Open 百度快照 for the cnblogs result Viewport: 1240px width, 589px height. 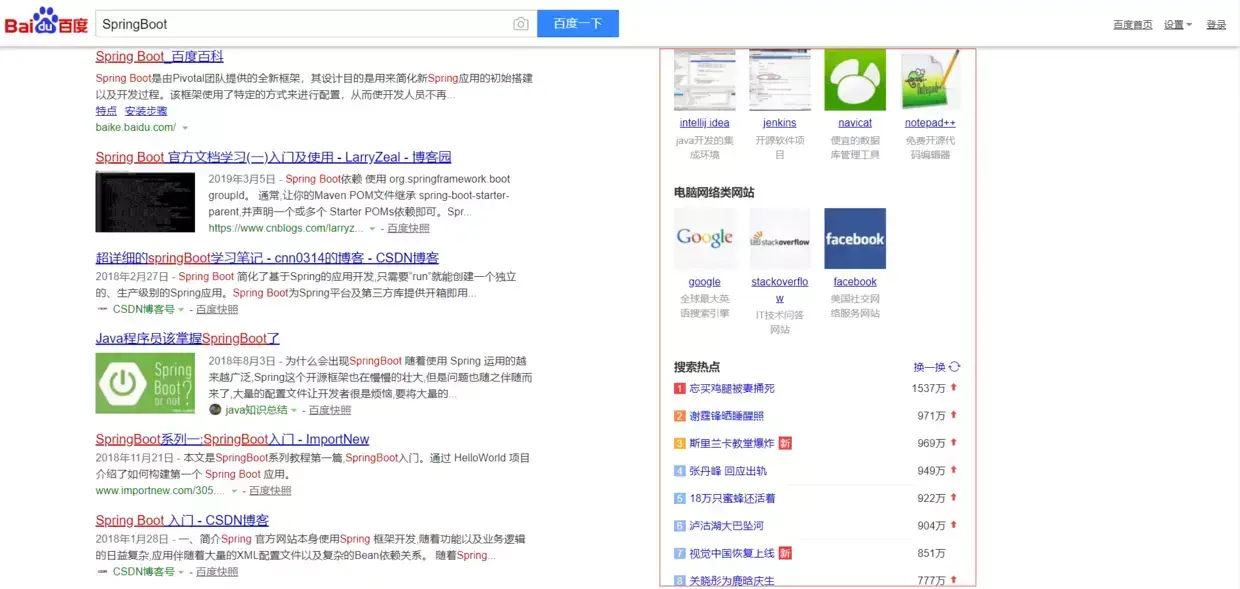pyautogui.click(x=409, y=229)
